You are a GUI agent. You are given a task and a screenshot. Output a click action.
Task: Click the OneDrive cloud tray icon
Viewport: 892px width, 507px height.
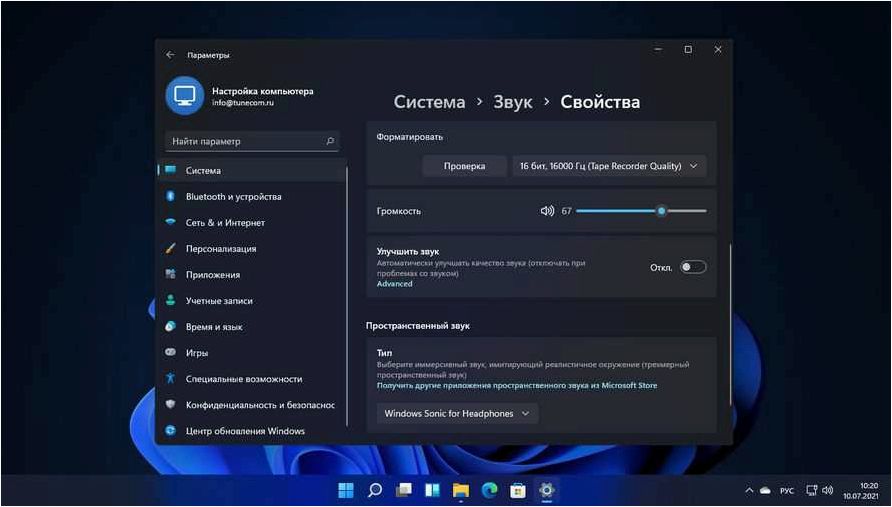[765, 490]
